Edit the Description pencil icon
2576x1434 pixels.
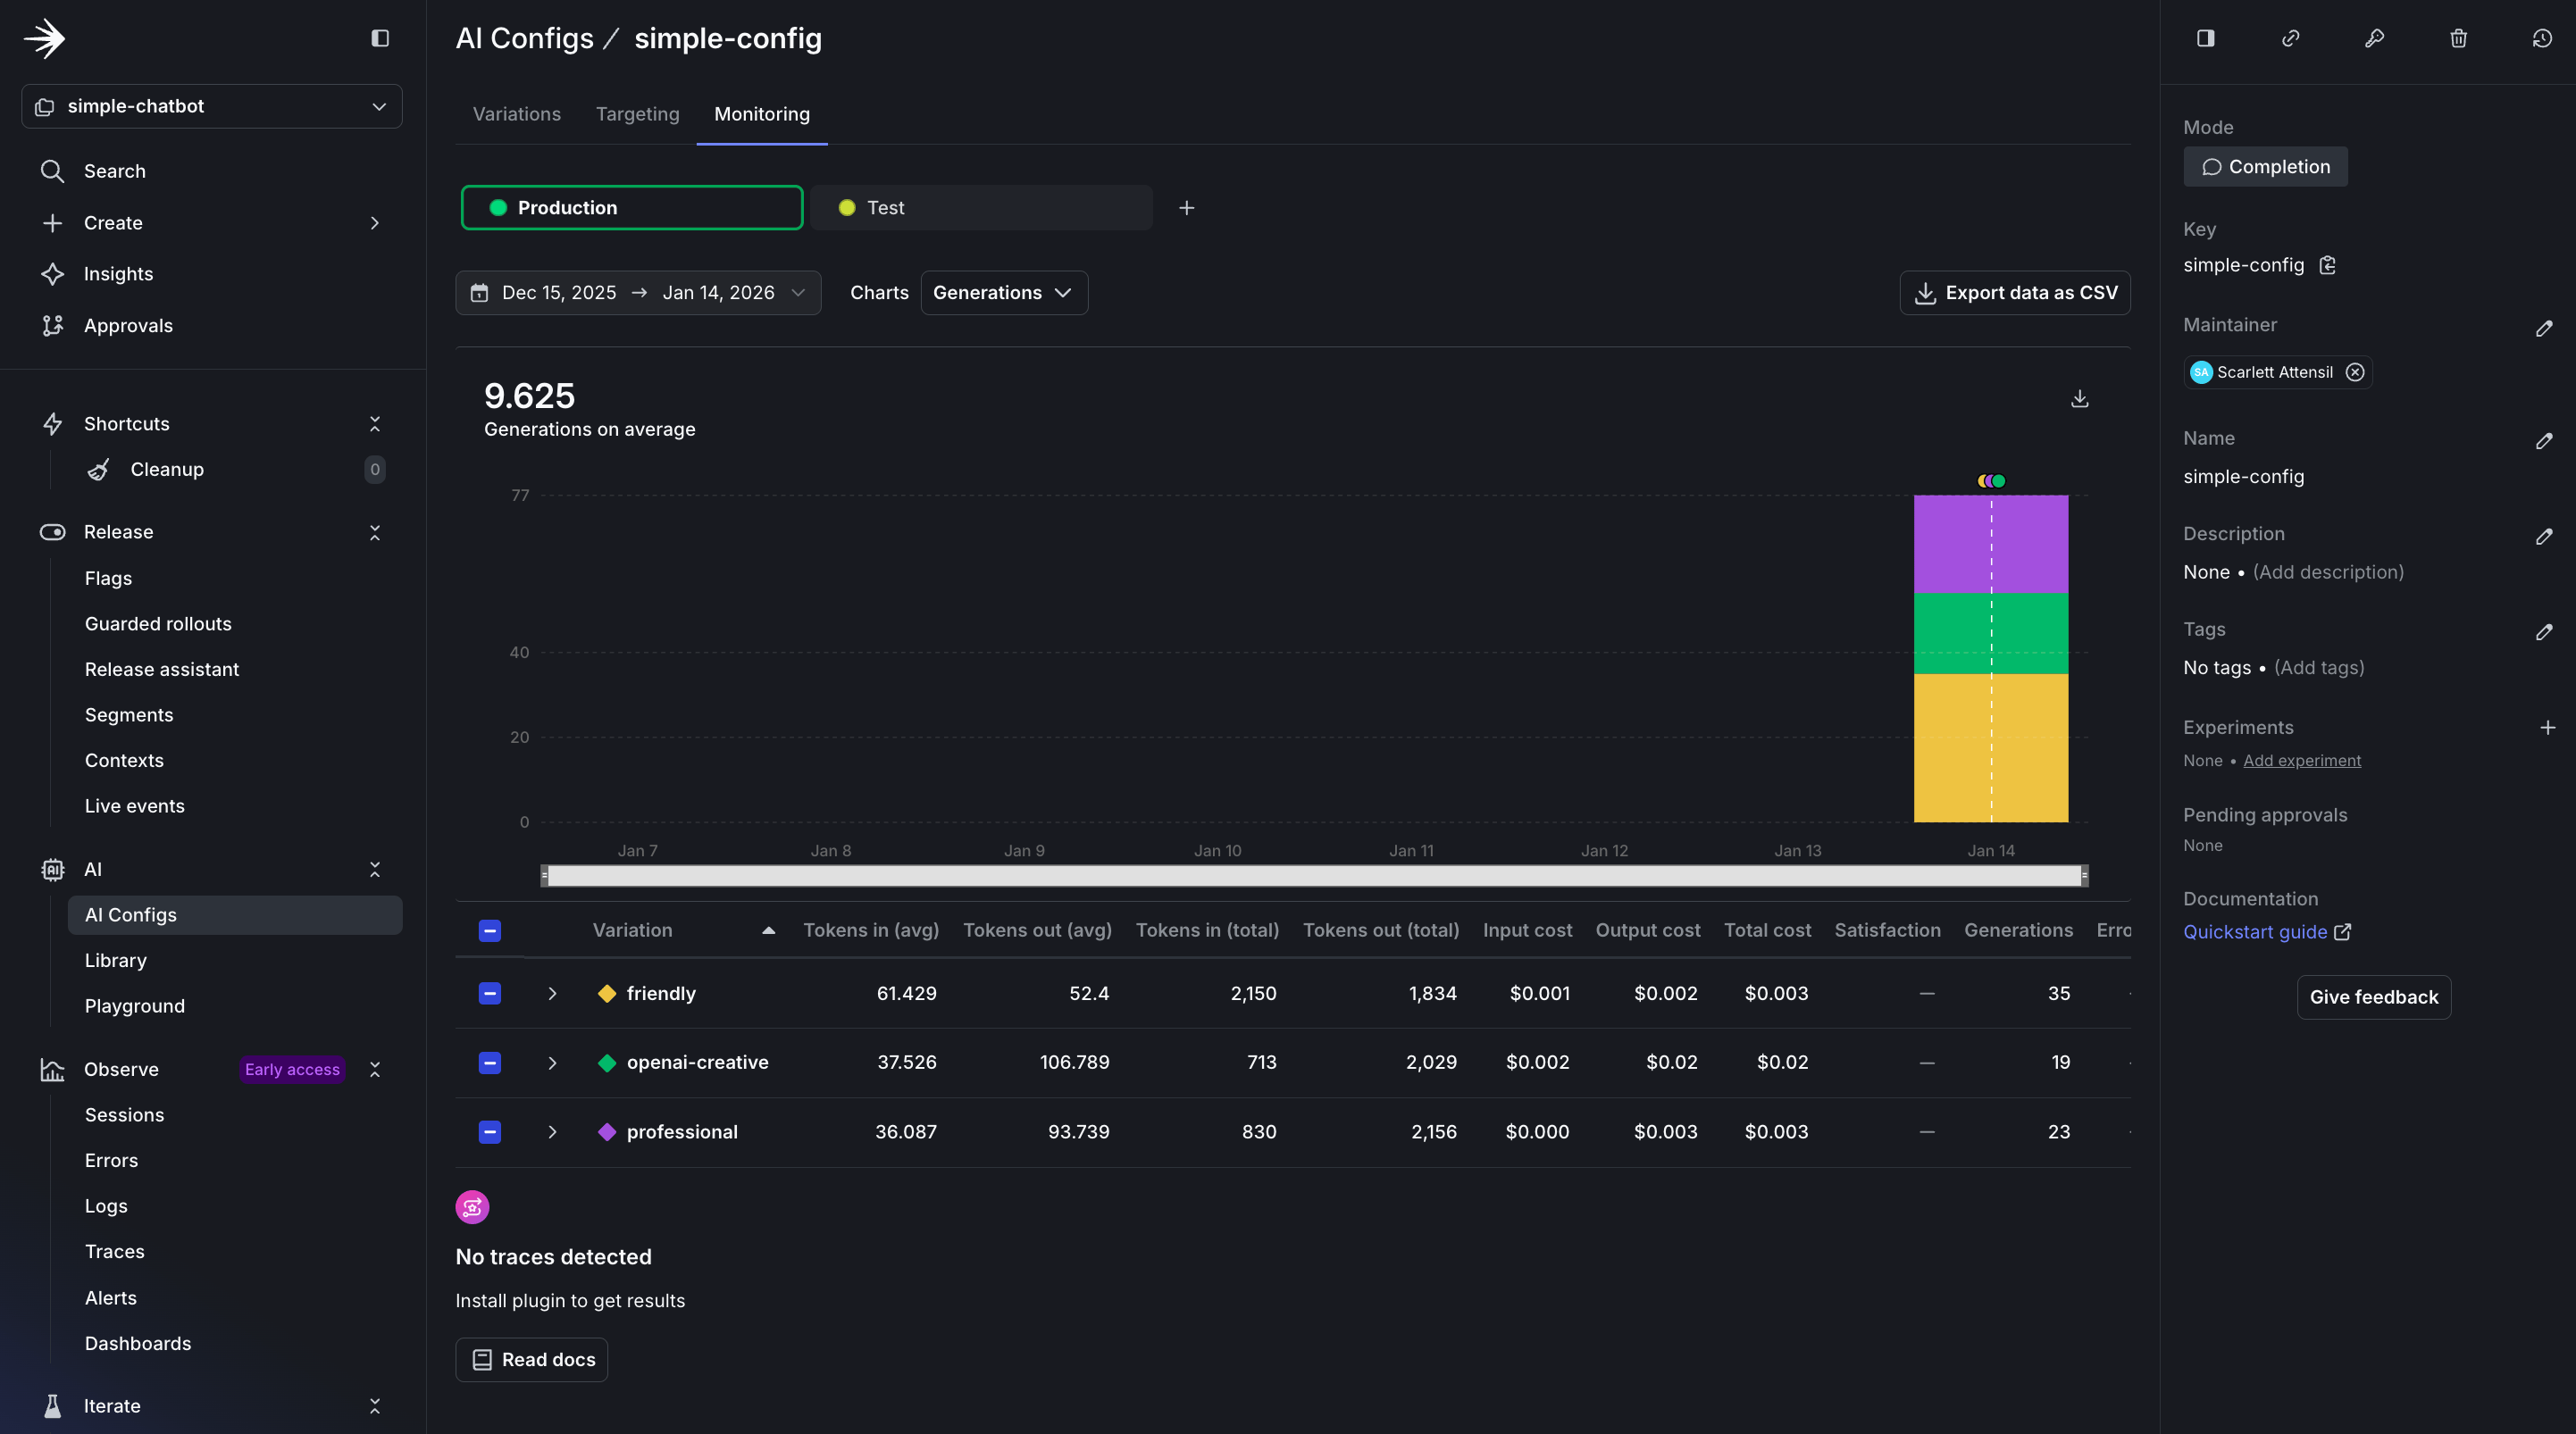[x=2544, y=537]
